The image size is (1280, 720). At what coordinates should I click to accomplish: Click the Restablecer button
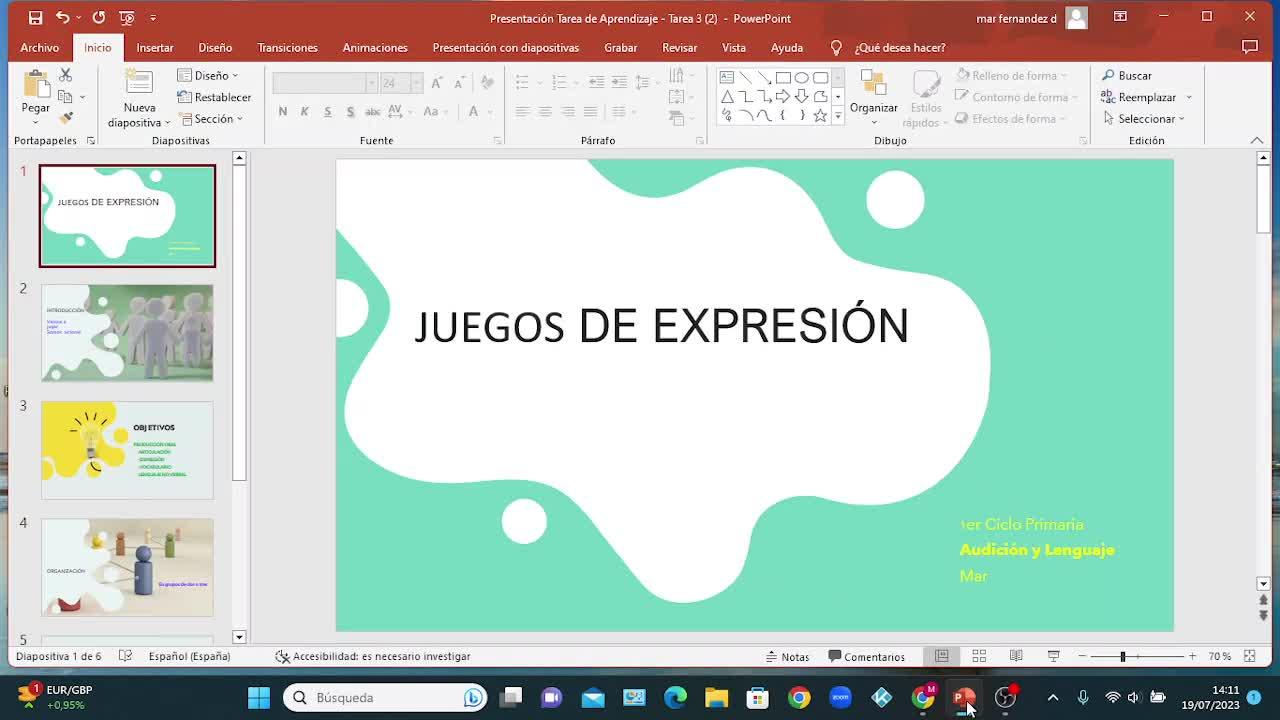[214, 97]
